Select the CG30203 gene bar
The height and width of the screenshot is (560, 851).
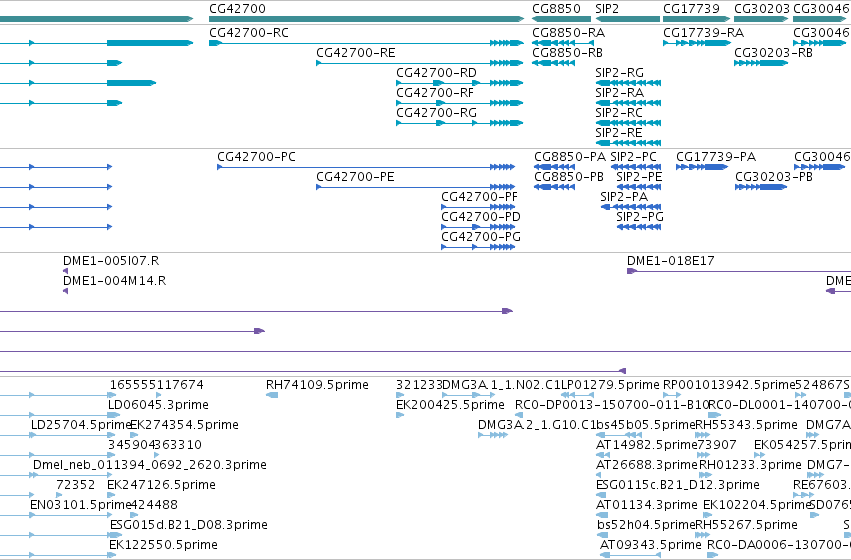[x=761, y=19]
